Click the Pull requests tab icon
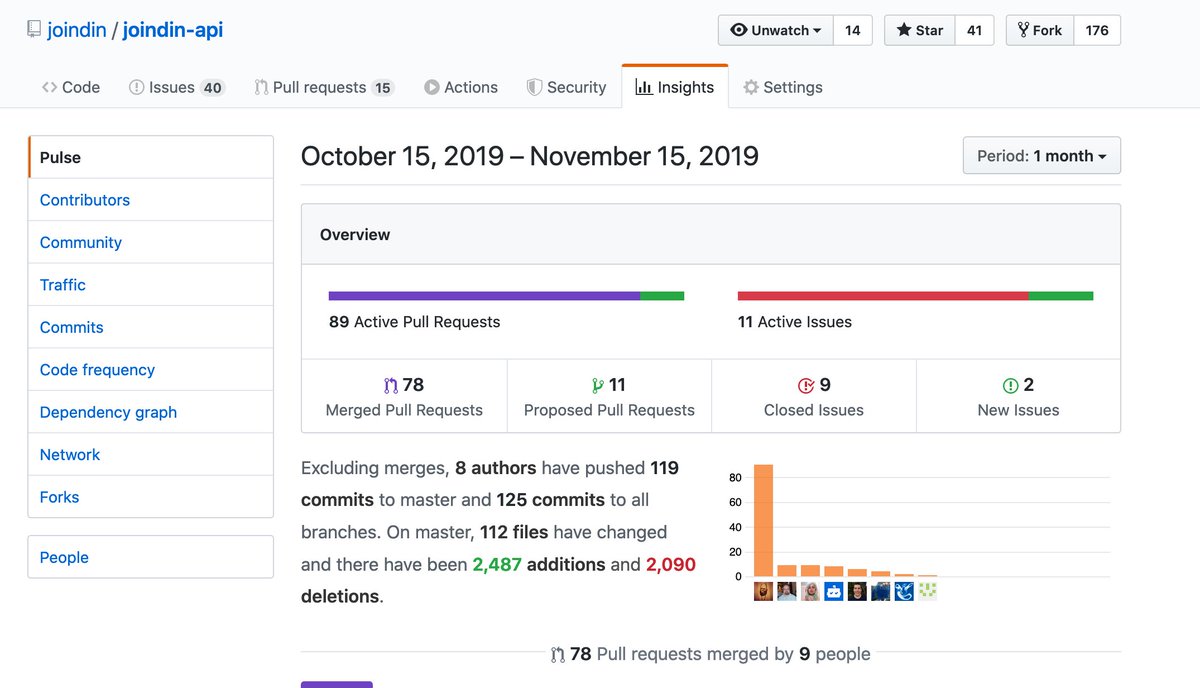The height and width of the screenshot is (688, 1200). [x=261, y=87]
